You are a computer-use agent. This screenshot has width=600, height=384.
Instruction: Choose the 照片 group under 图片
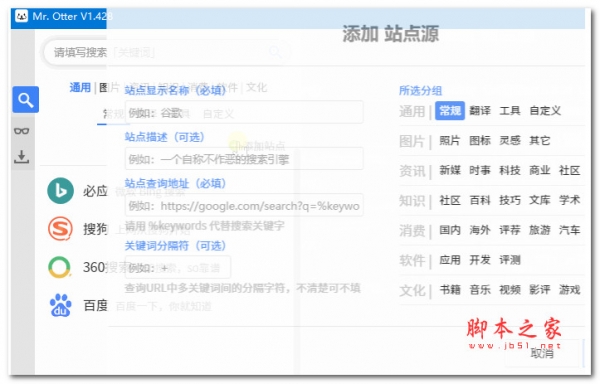pos(450,141)
